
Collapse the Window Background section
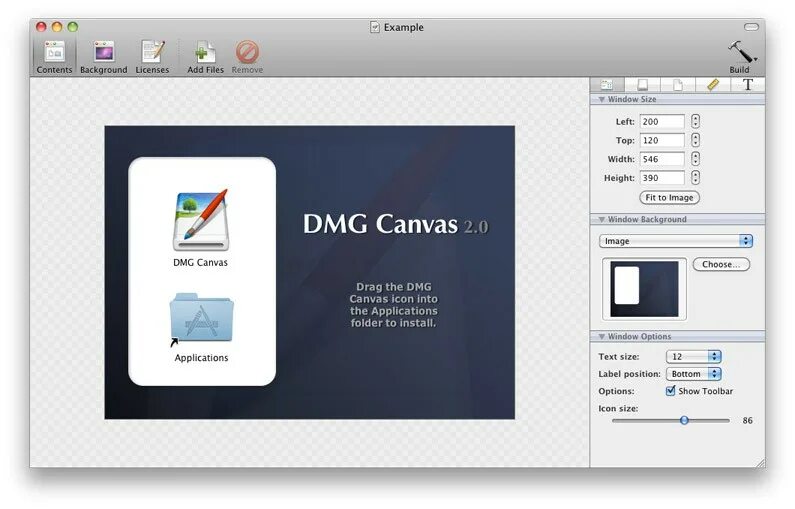[x=602, y=220]
